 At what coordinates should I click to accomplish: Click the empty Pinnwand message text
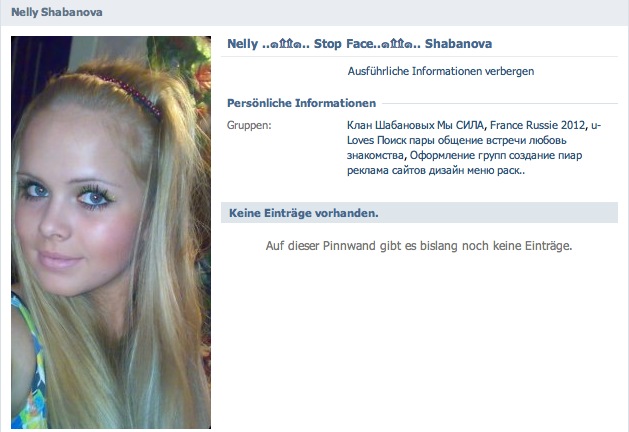coord(419,245)
